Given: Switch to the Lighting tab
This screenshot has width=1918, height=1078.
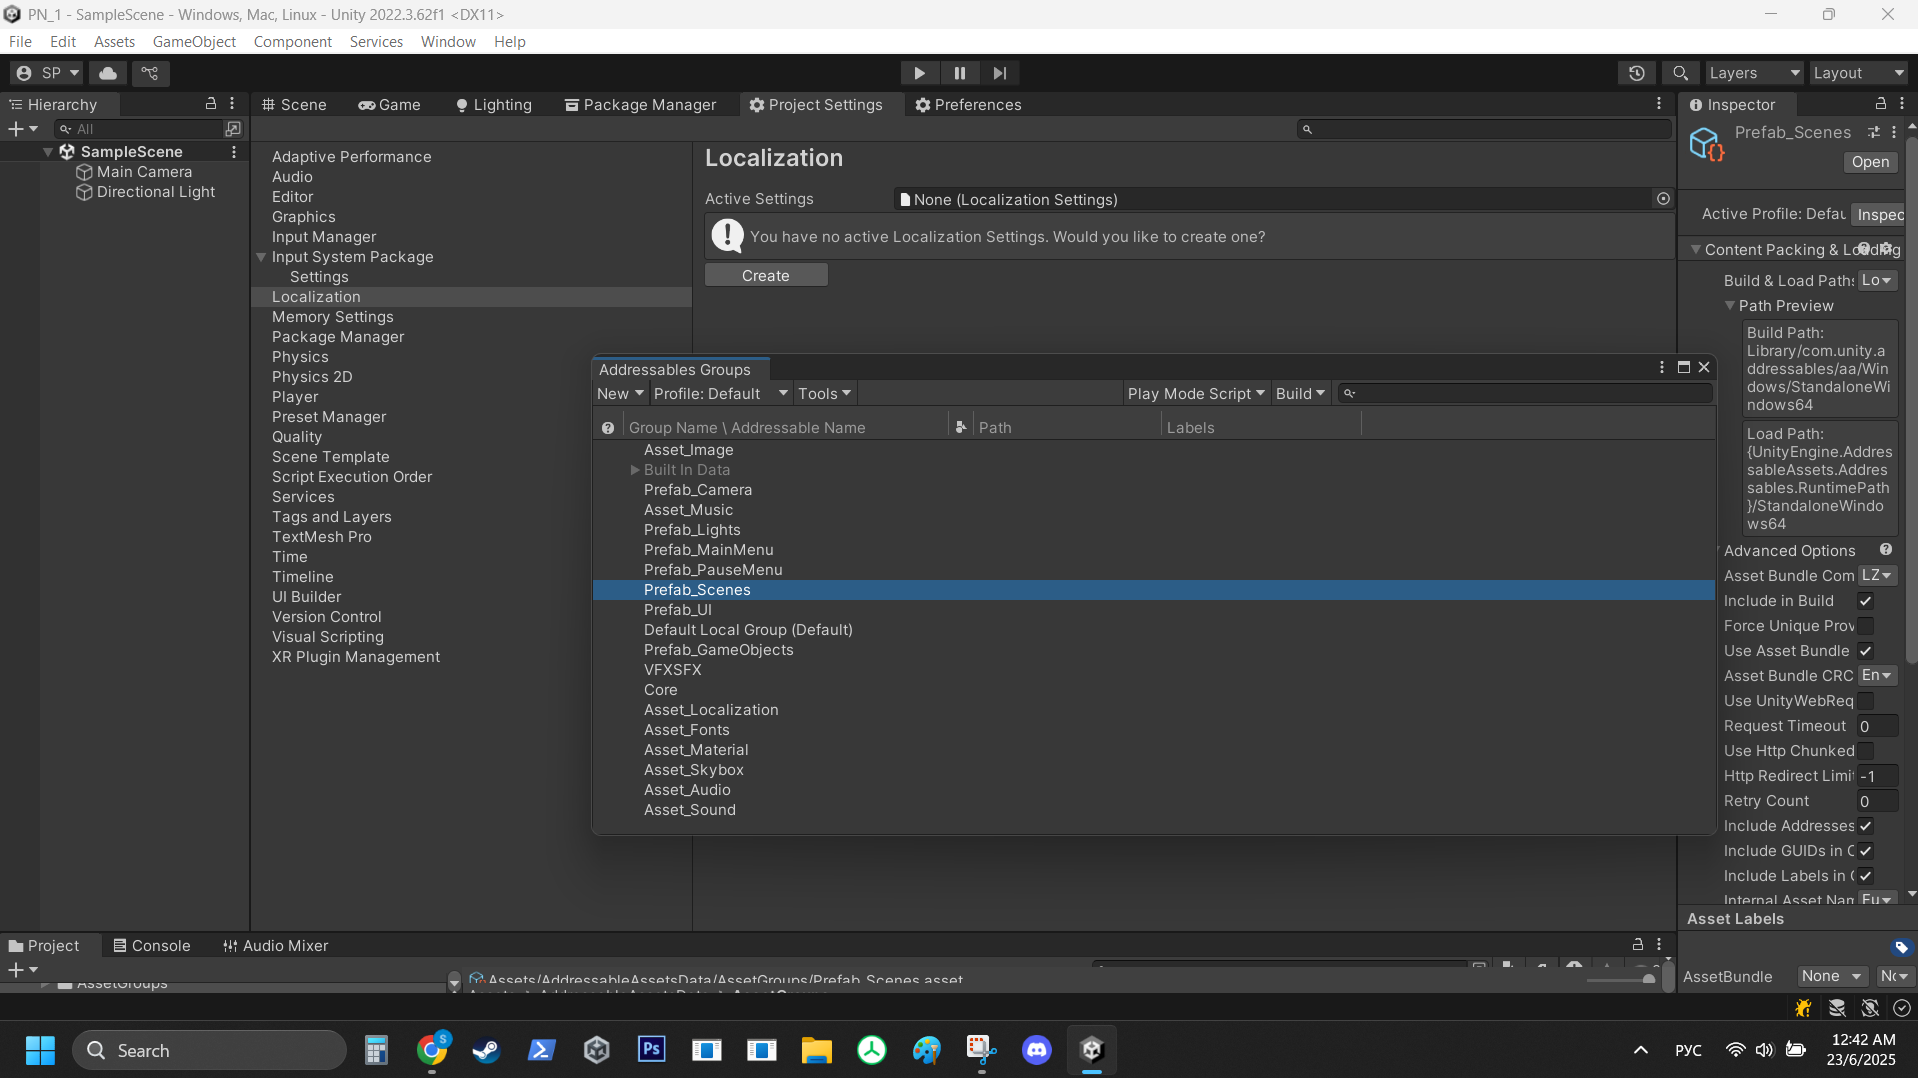Looking at the screenshot, I should tap(493, 105).
